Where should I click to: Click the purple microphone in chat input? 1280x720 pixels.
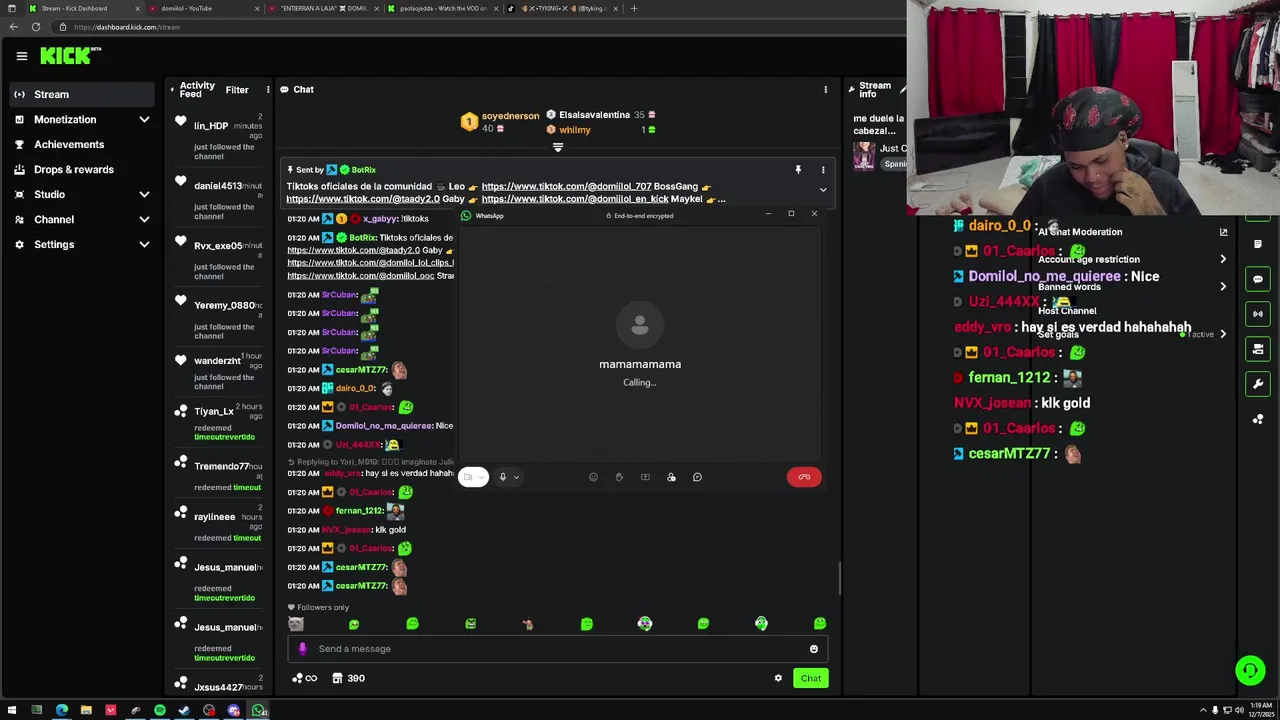[x=302, y=649]
